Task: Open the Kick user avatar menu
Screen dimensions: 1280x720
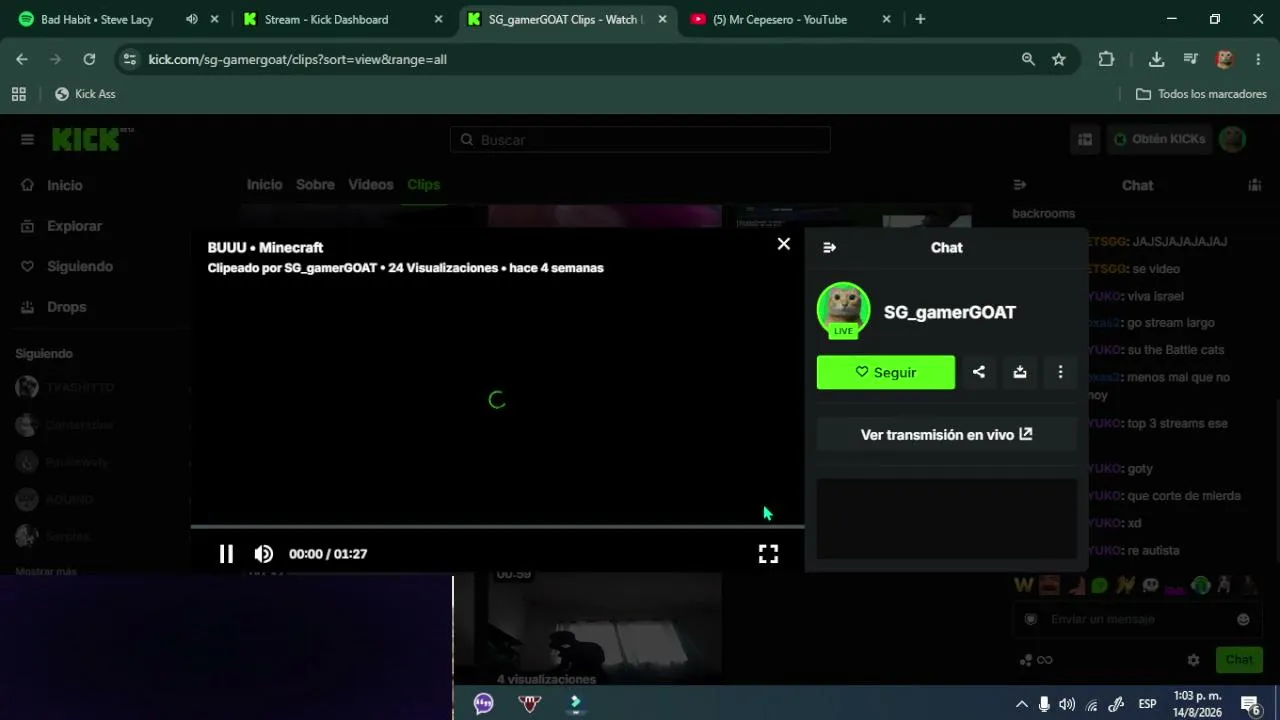Action: [x=1232, y=140]
